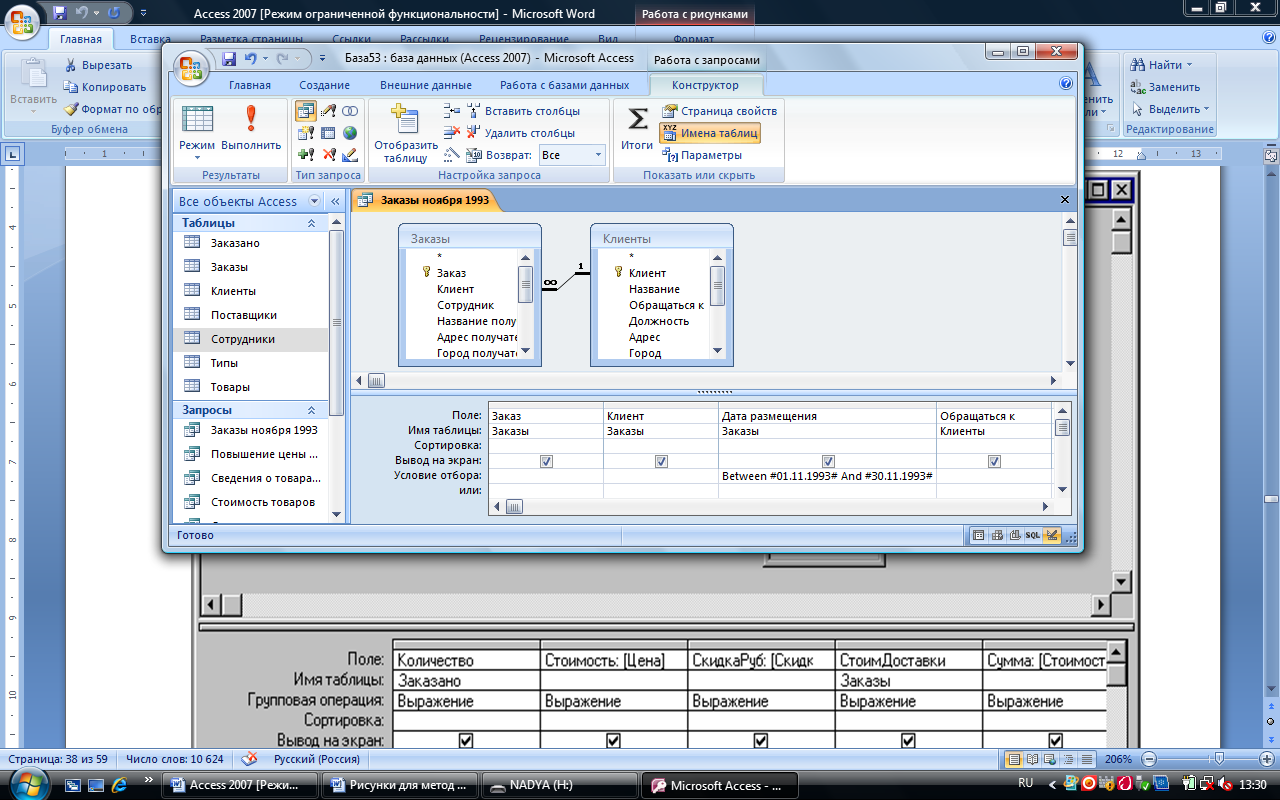Save the Access database via quick toolbar
Screen dimensions: 1280x800
point(229,59)
